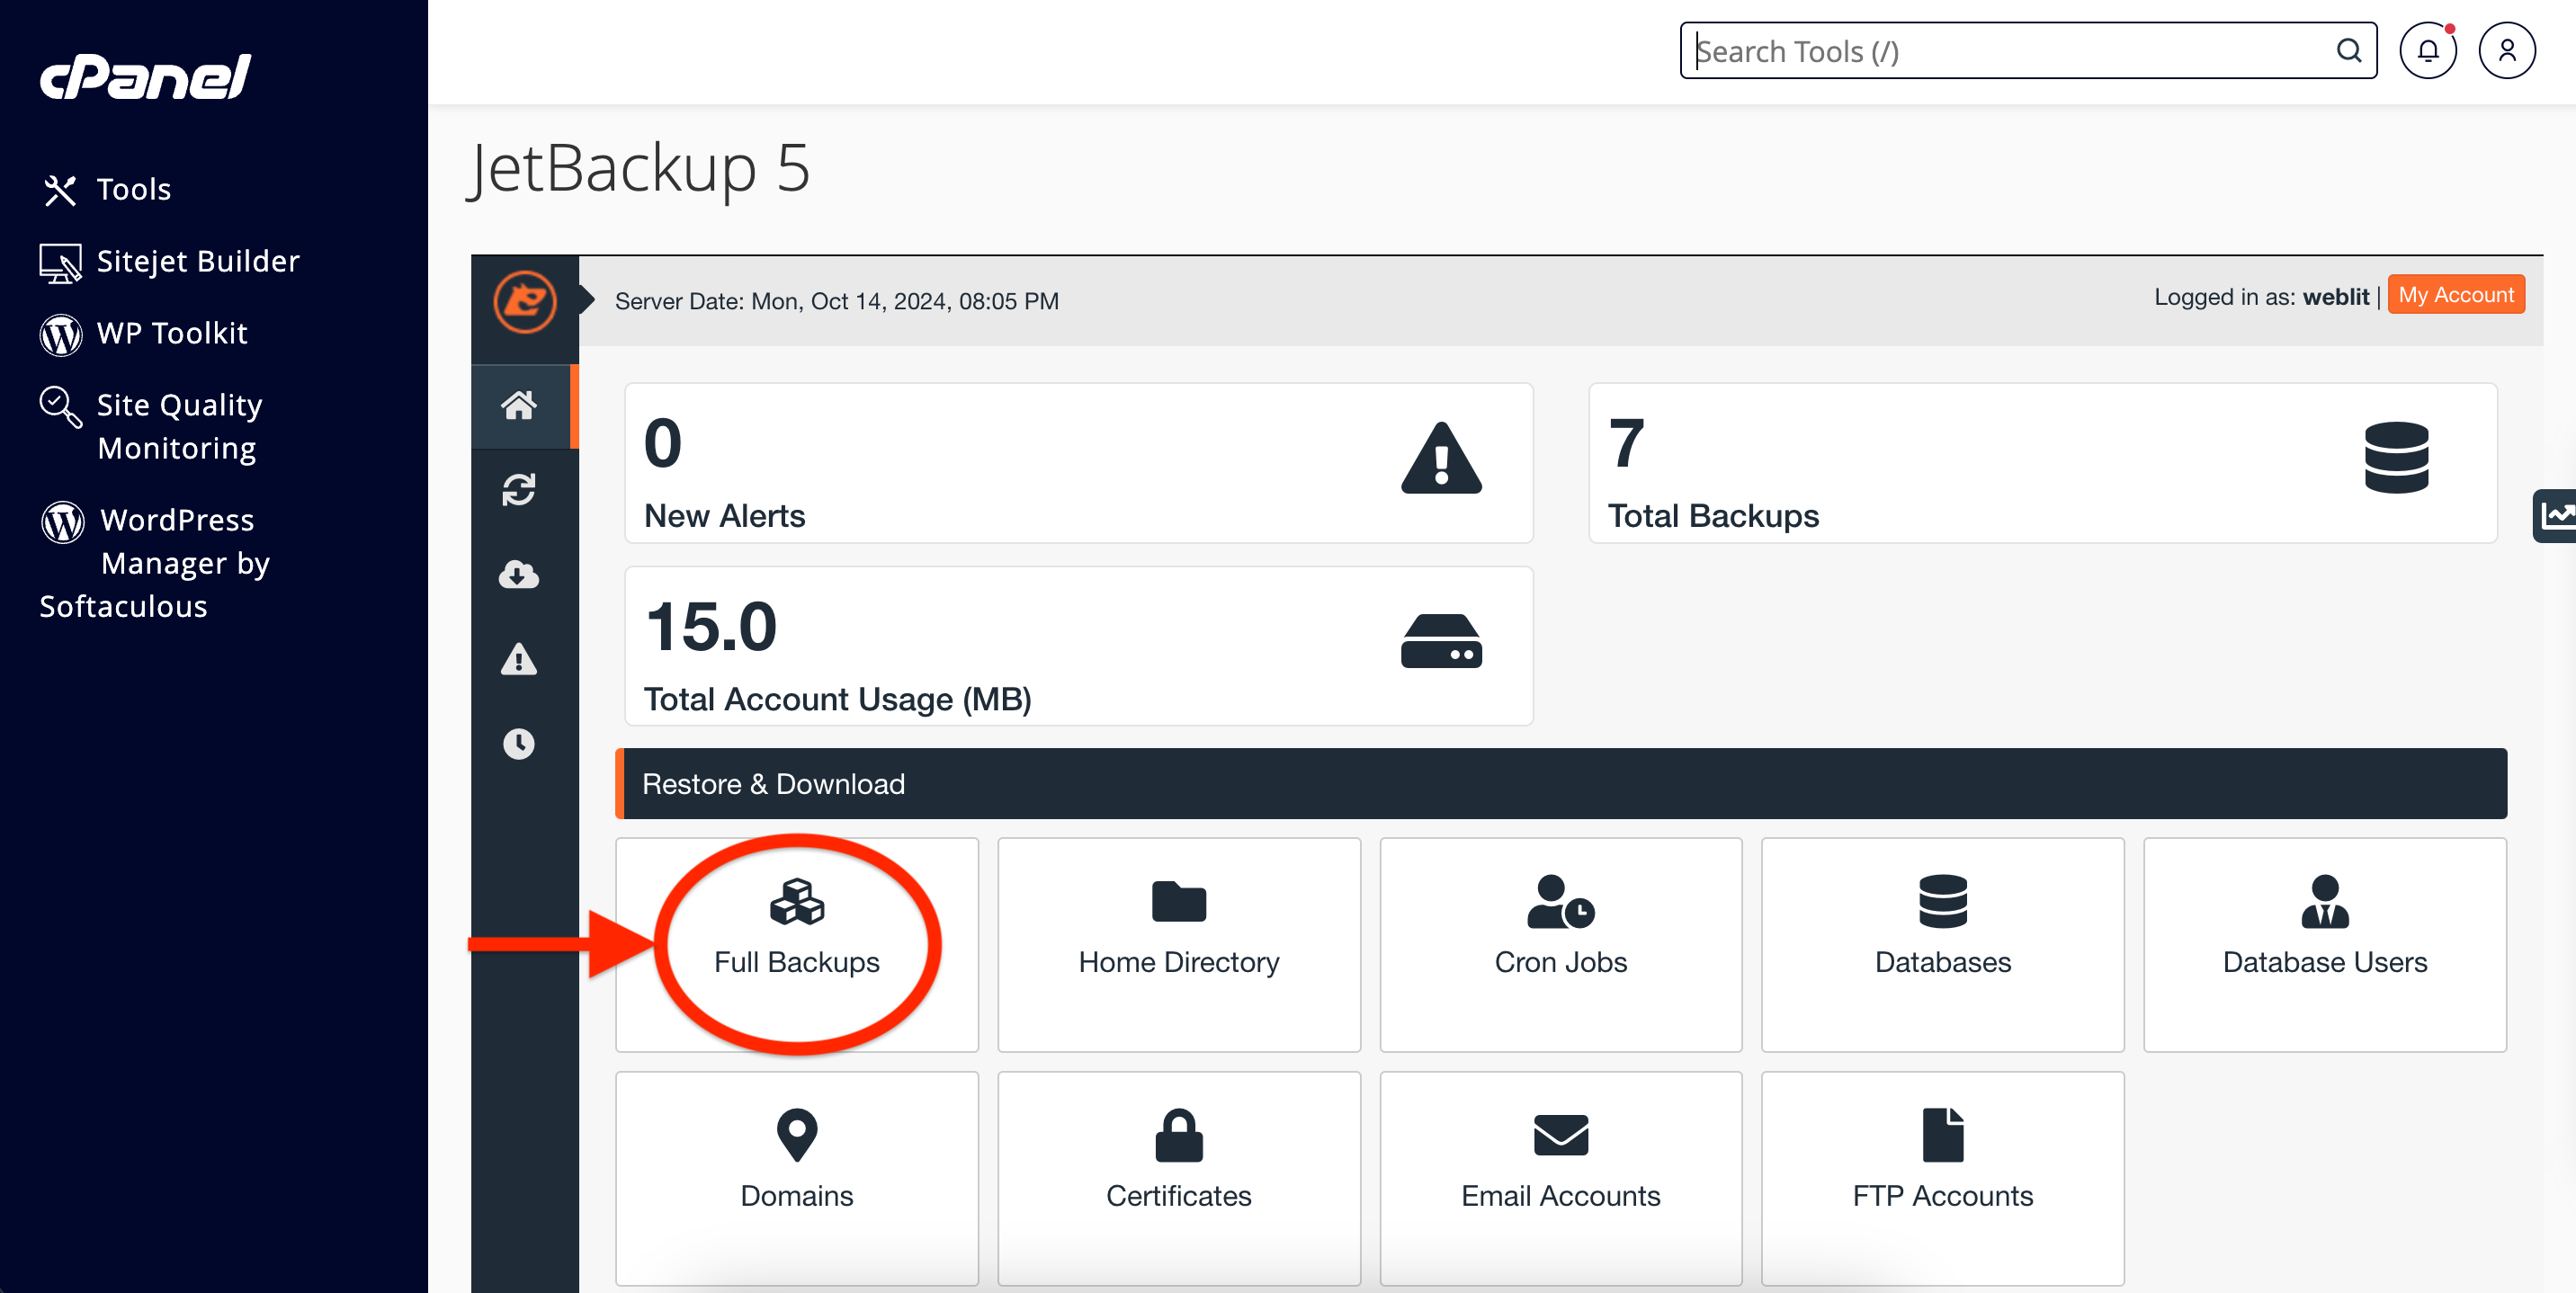Click the My Account button
The image size is (2576, 1293).
pyautogui.click(x=2455, y=295)
